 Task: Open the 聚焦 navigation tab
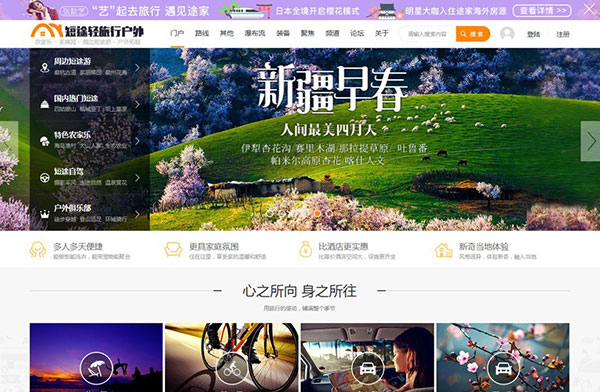point(308,33)
